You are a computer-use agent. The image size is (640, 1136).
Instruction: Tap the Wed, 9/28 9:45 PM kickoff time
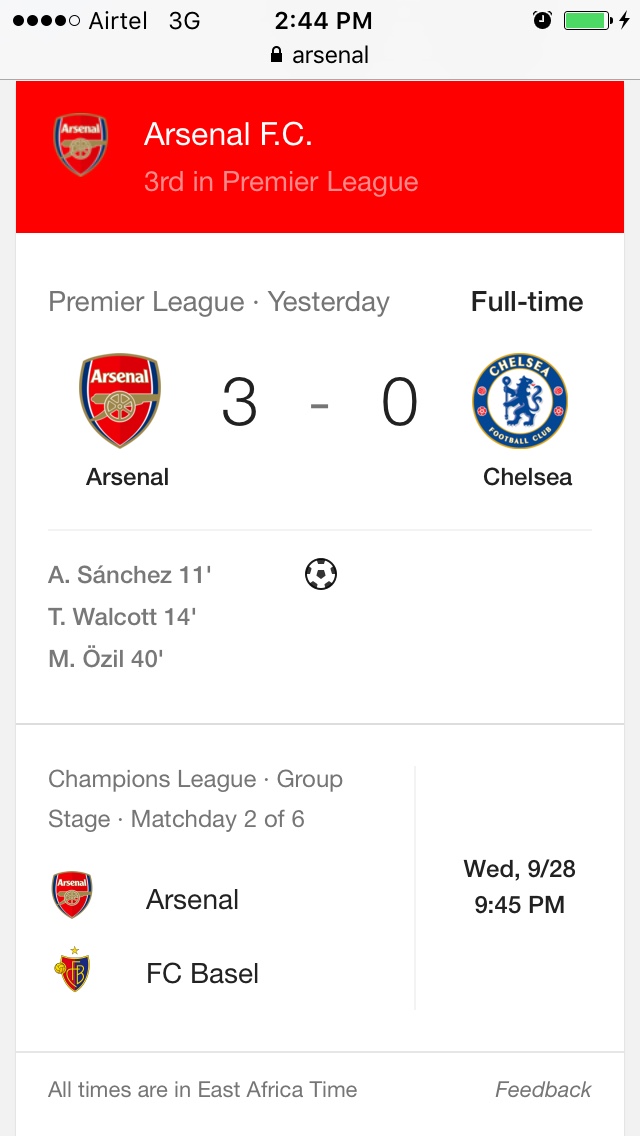pyautogui.click(x=519, y=887)
